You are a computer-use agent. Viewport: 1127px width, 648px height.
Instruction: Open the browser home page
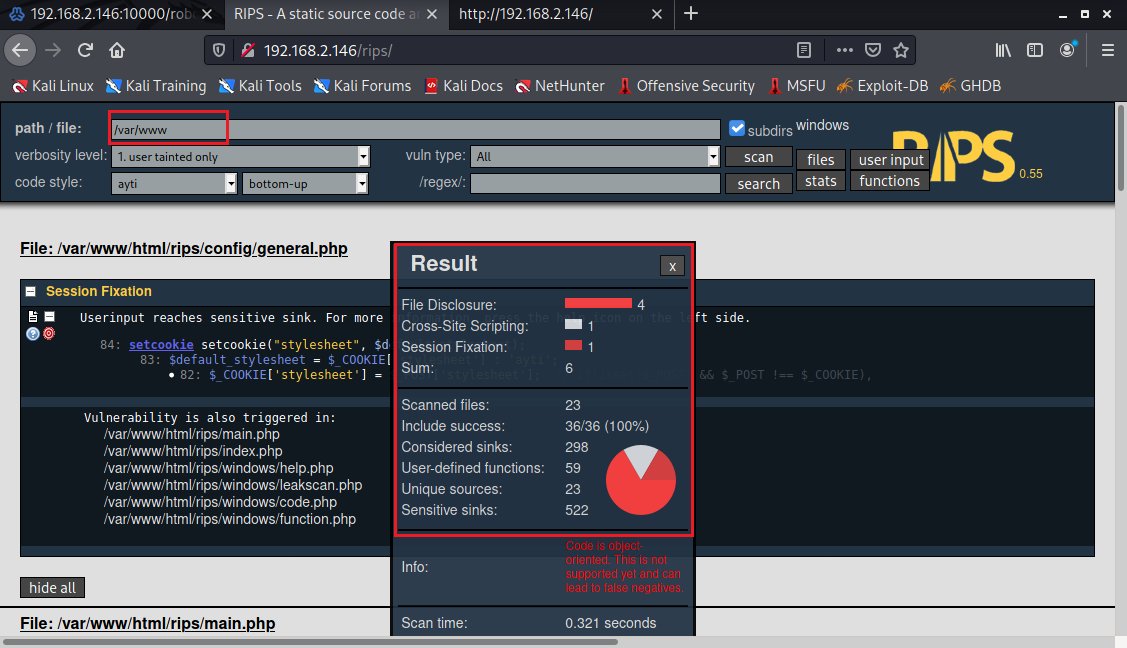point(117,50)
